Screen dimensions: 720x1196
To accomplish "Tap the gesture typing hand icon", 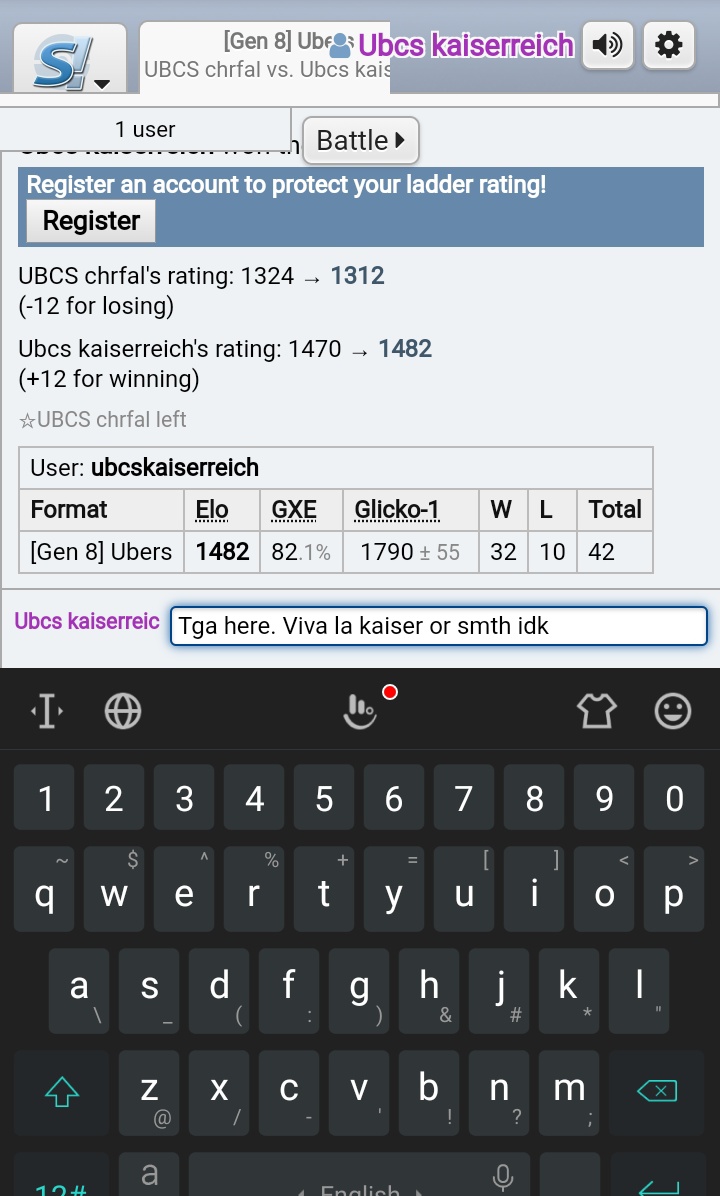I will pos(360,711).
